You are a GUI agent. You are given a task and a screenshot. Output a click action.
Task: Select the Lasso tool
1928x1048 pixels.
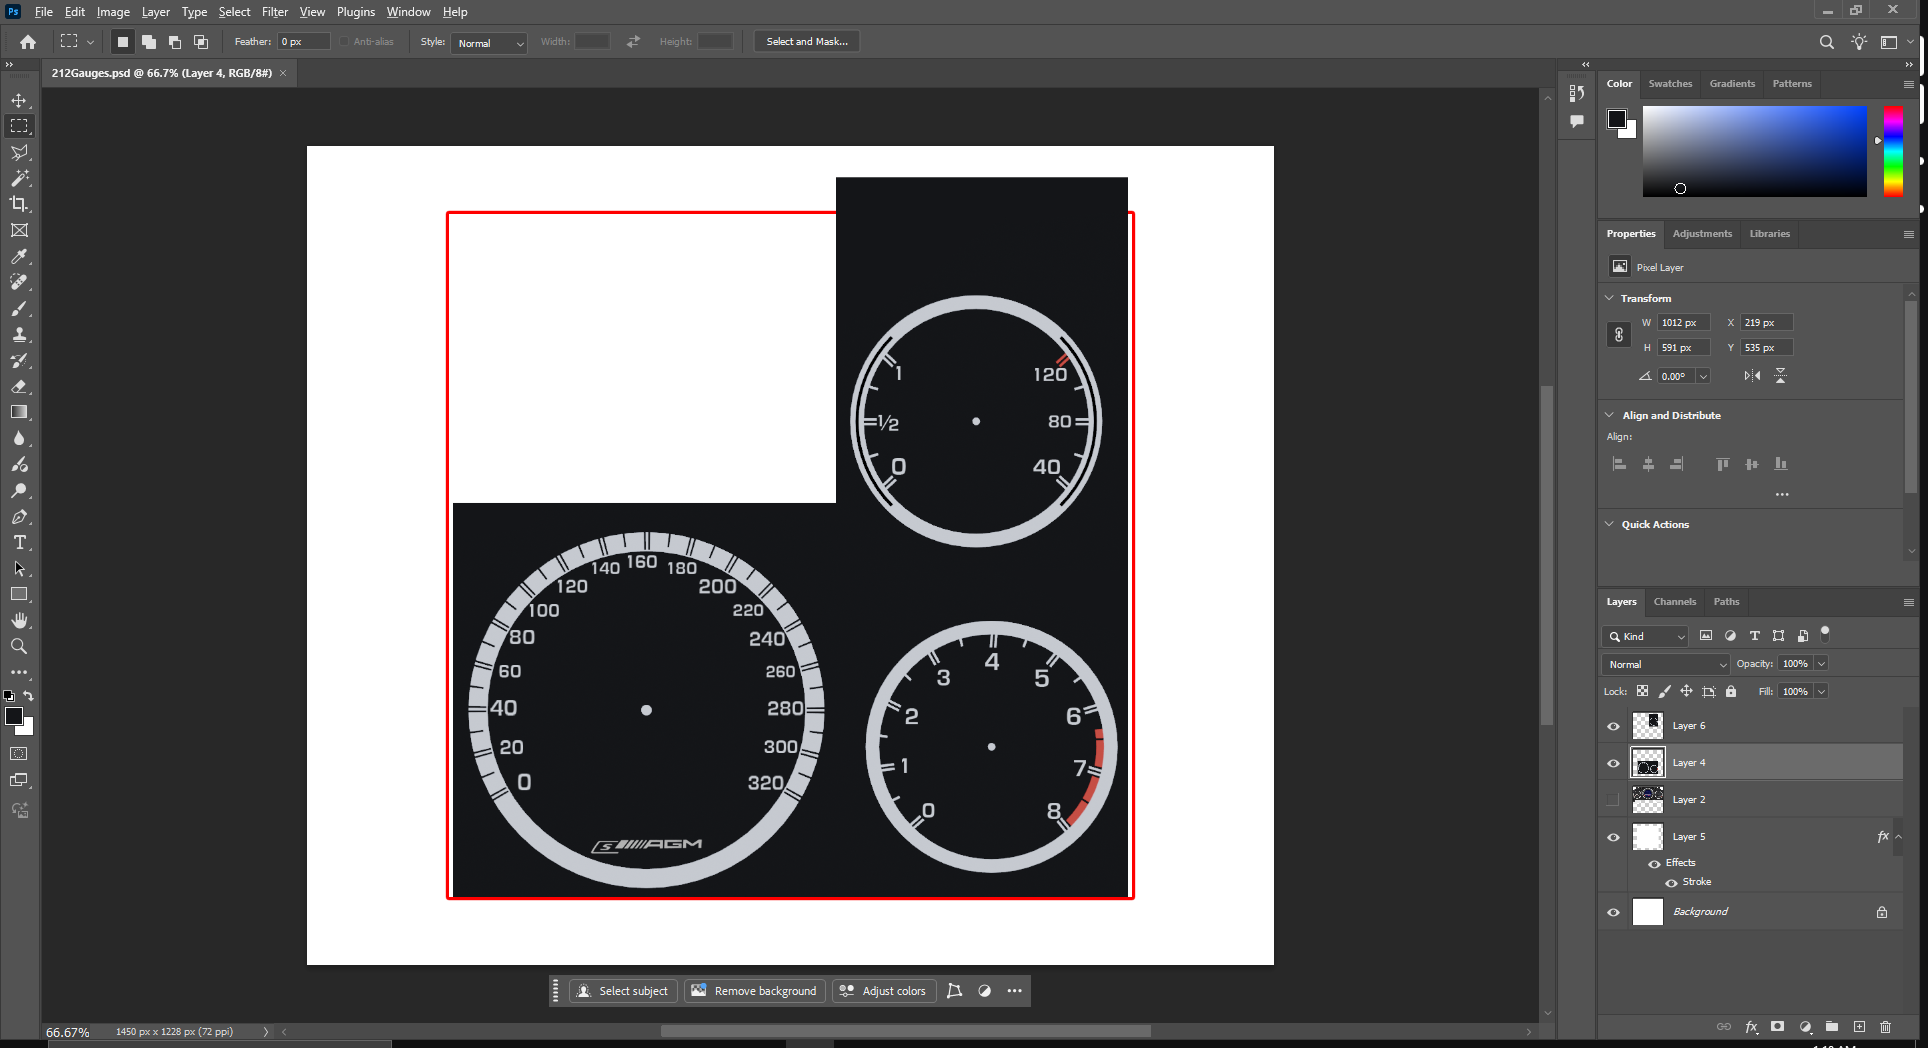click(19, 152)
